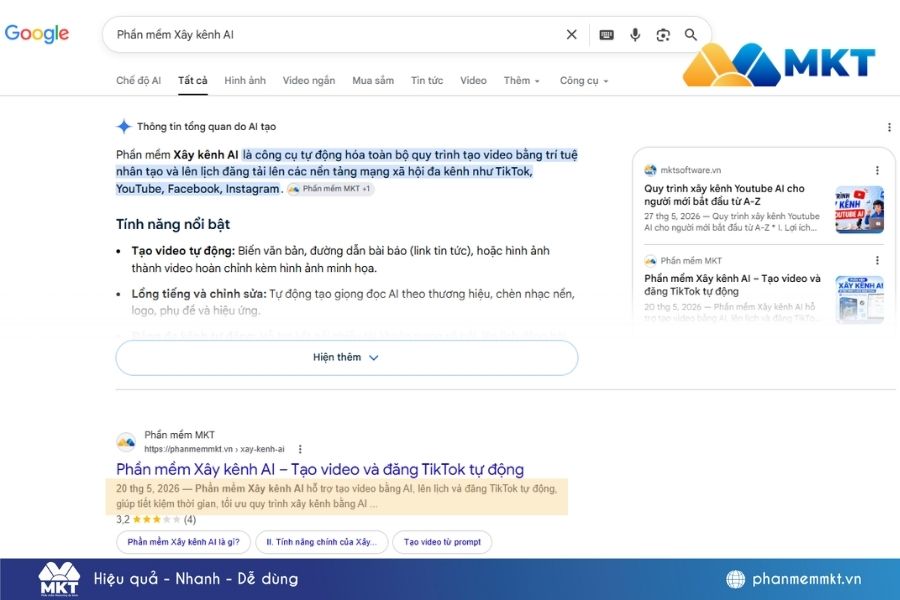This screenshot has width=900, height=600.
Task: Click the magnifier search button
Action: 691,35
